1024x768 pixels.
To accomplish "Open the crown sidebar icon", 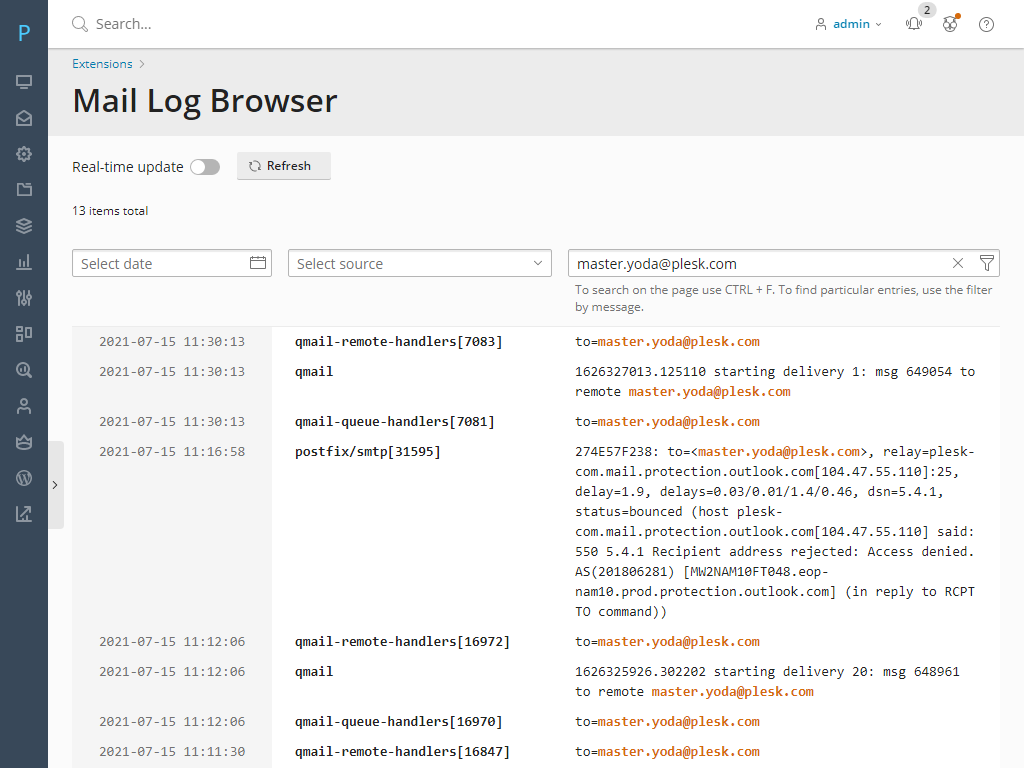I will tap(24, 442).
